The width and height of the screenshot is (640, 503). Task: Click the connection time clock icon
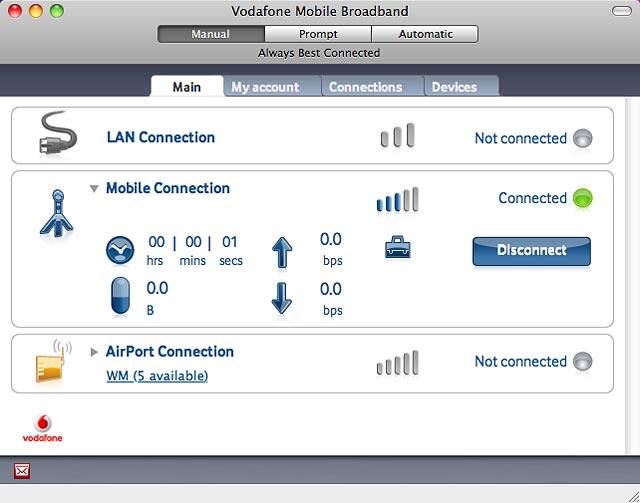120,250
